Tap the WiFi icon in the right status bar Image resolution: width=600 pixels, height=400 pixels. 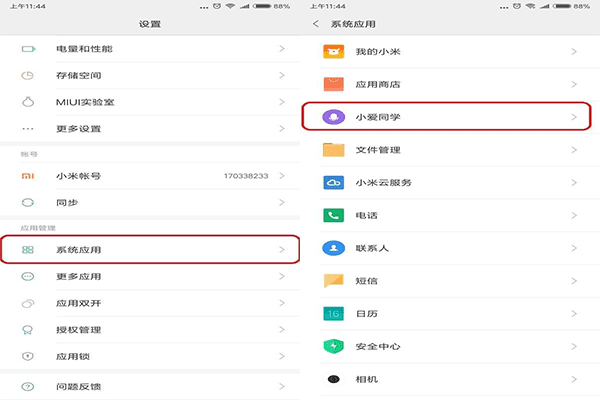pos(530,6)
